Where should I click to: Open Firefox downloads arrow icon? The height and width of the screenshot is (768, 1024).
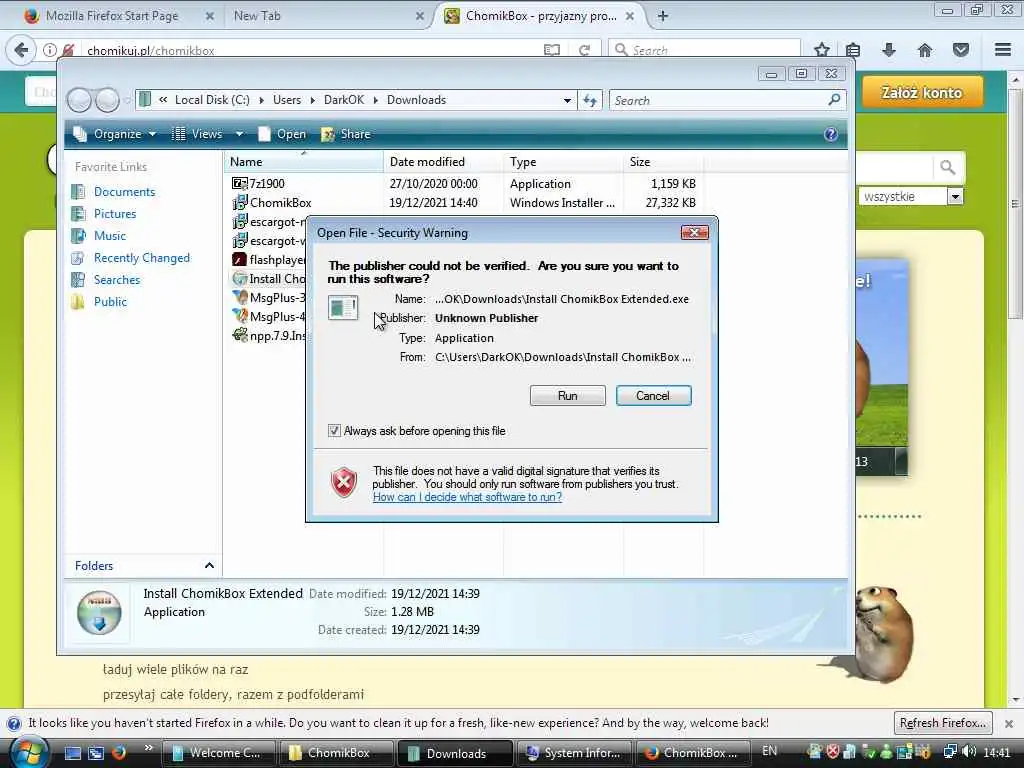point(889,50)
